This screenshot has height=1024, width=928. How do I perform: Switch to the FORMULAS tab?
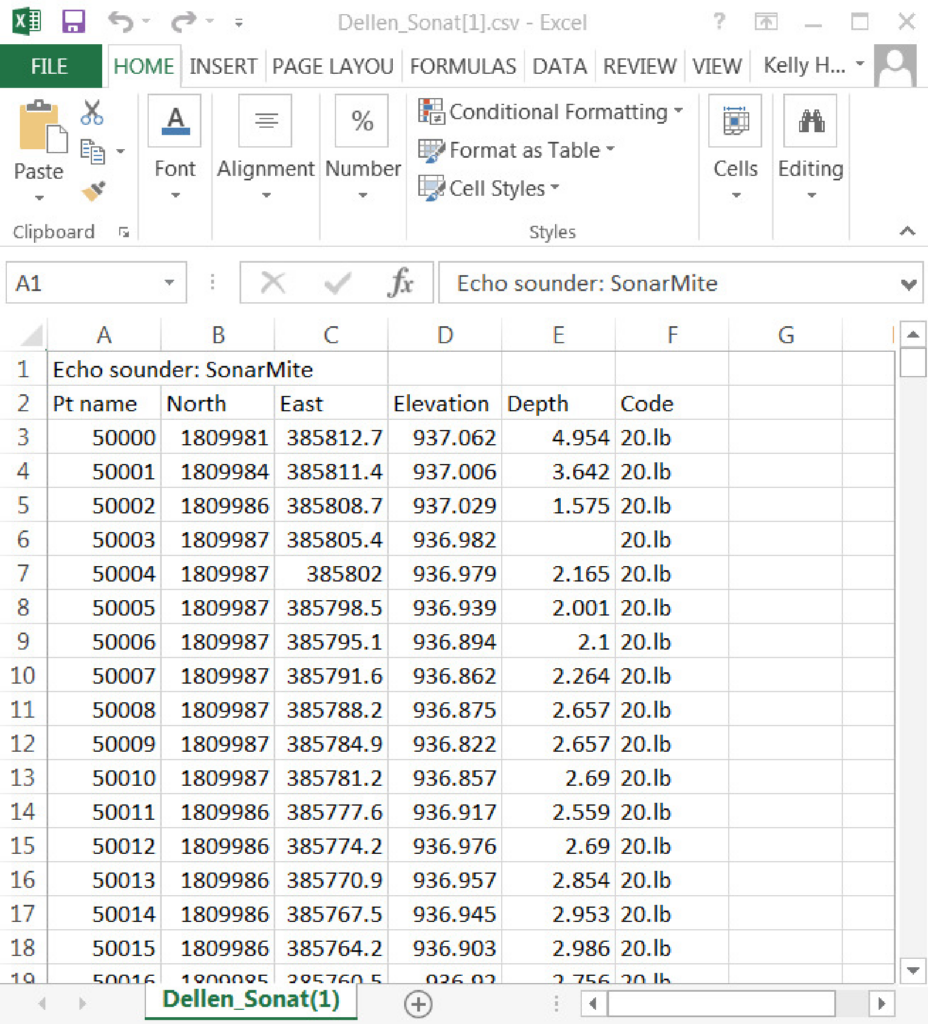[x=462, y=66]
